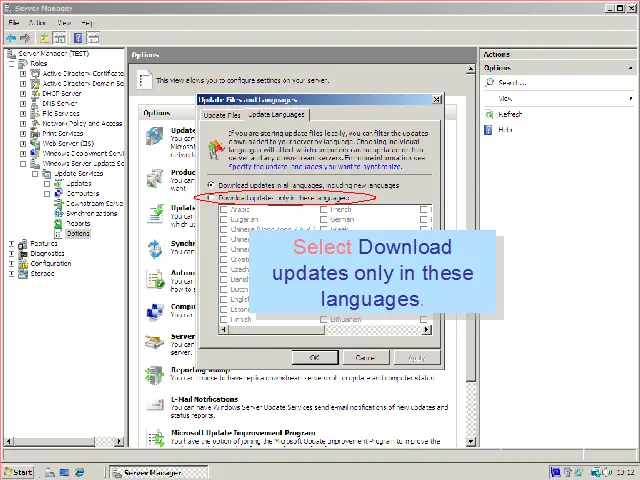The image size is (640, 480).
Task: Click the Products and Classifications icon
Action: (155, 178)
